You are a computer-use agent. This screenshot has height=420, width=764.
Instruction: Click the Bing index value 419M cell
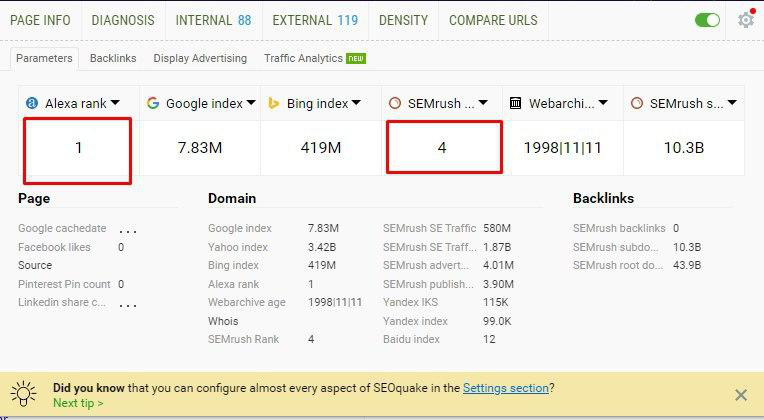coord(321,147)
